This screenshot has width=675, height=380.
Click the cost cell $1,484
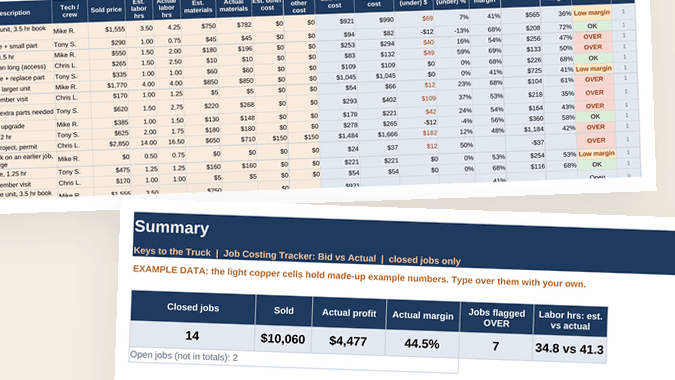click(348, 136)
